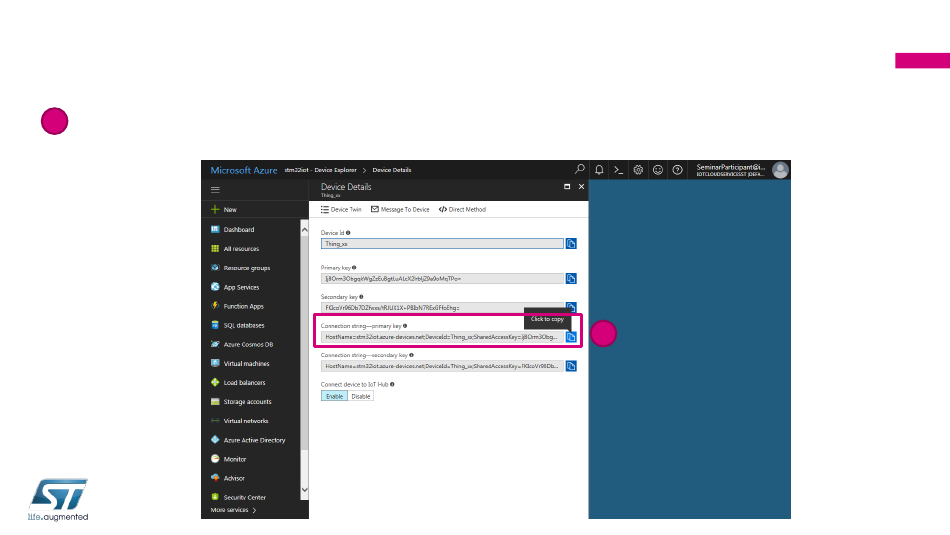950x535 pixels.
Task: Click the Primary key field
Action: click(x=442, y=279)
